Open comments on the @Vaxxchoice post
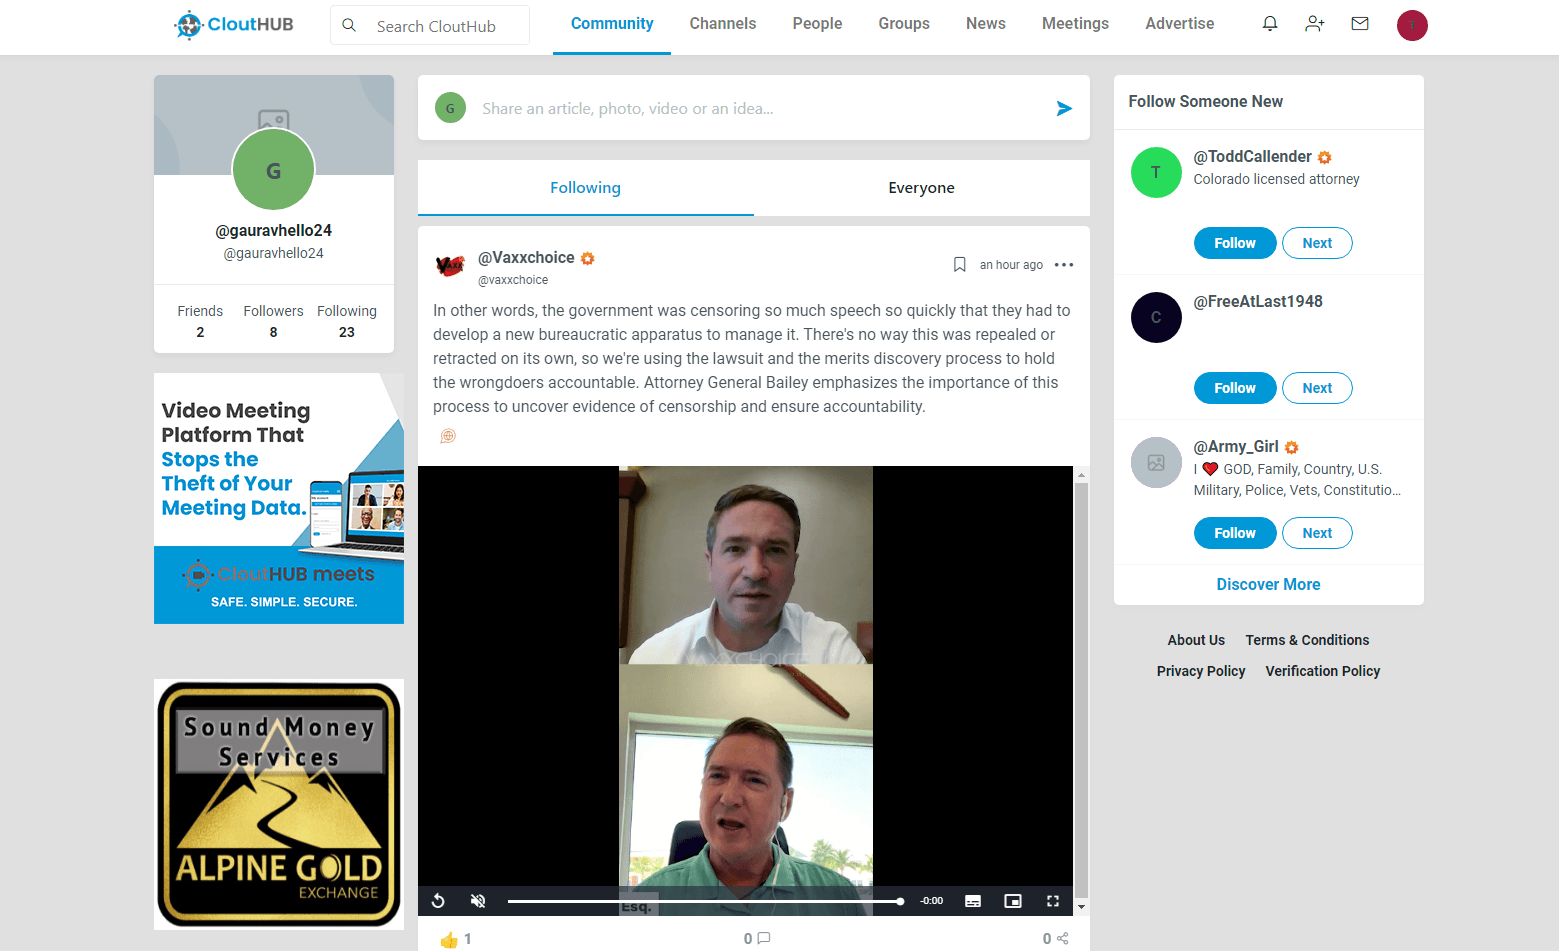 coord(762,938)
